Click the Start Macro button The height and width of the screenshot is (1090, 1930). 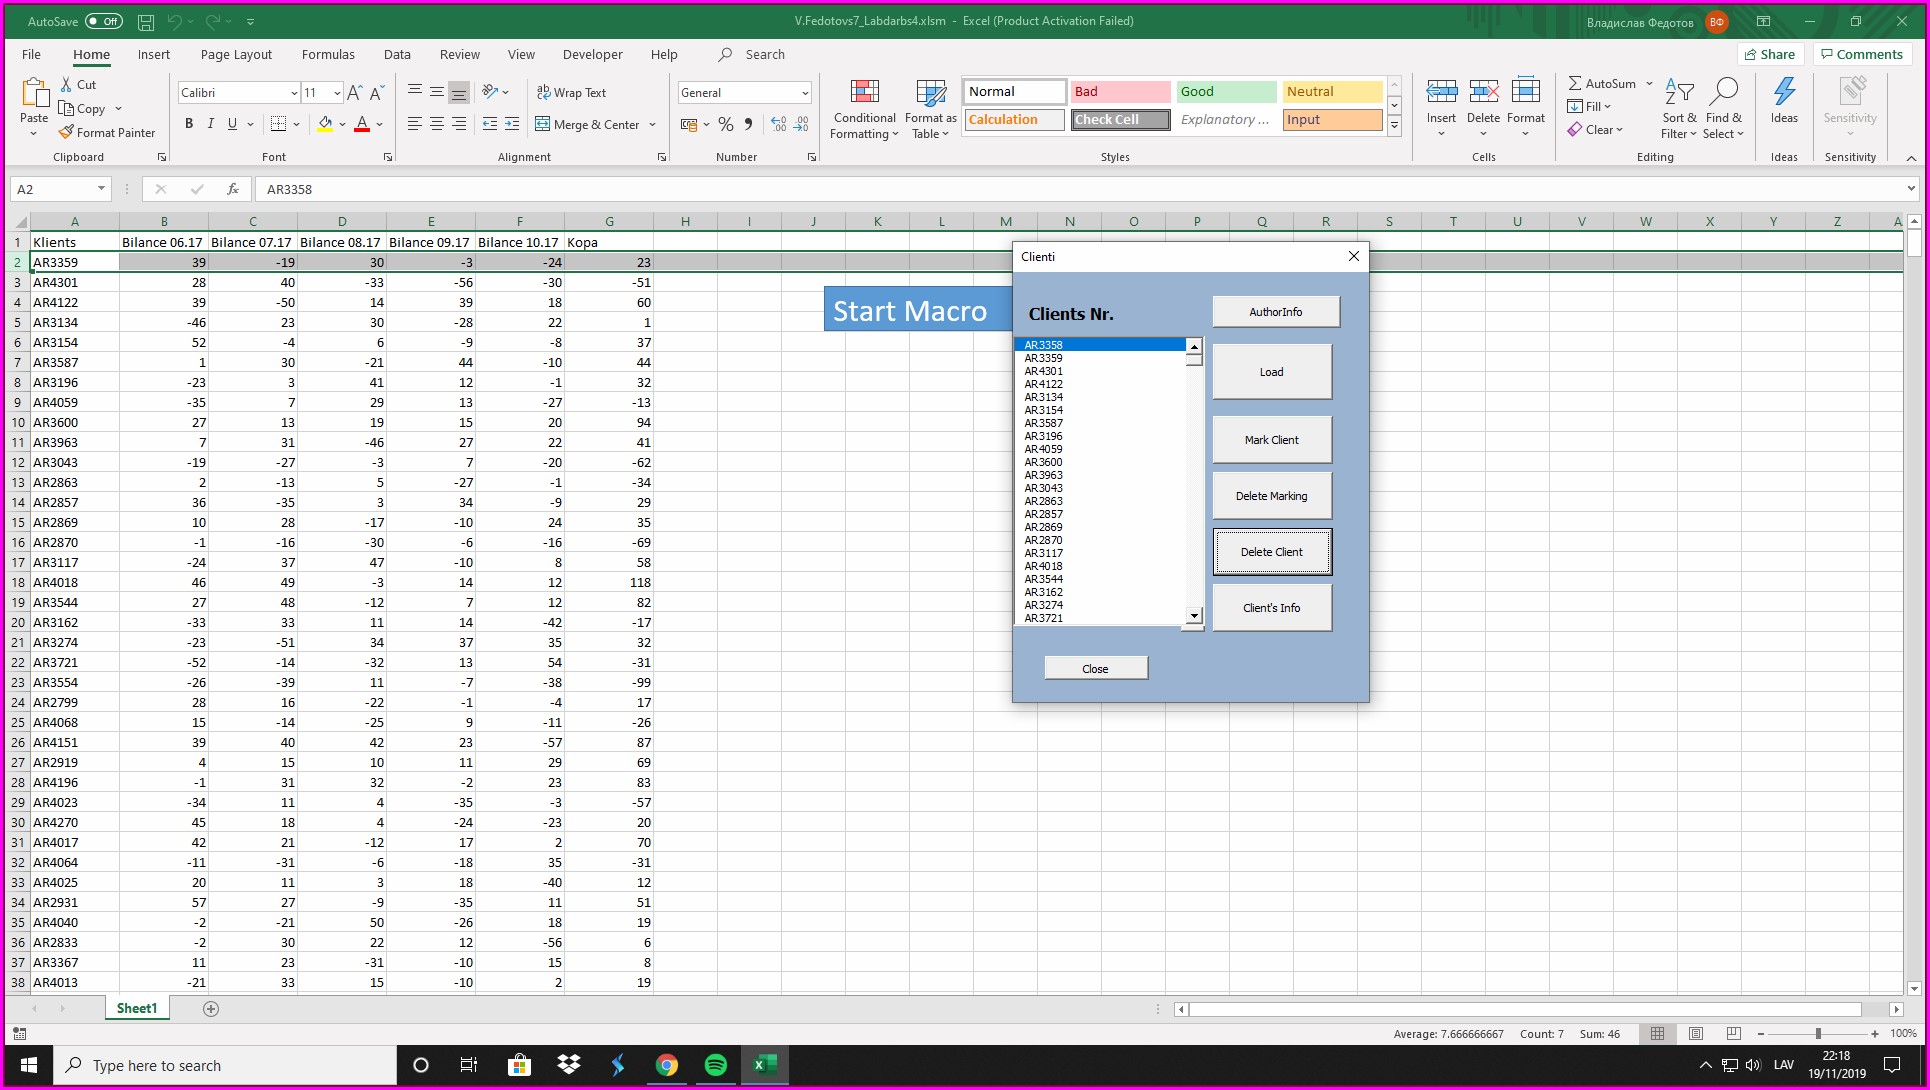[918, 310]
